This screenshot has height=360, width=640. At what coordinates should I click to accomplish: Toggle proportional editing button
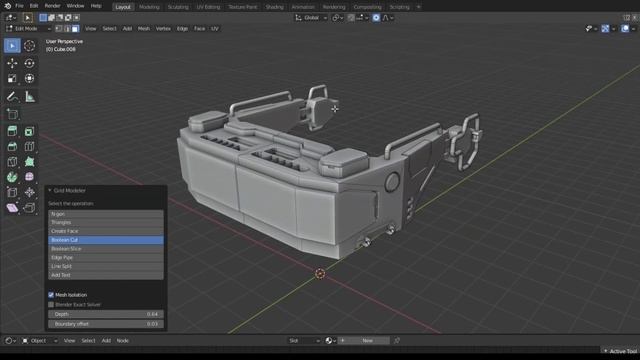click(376, 18)
